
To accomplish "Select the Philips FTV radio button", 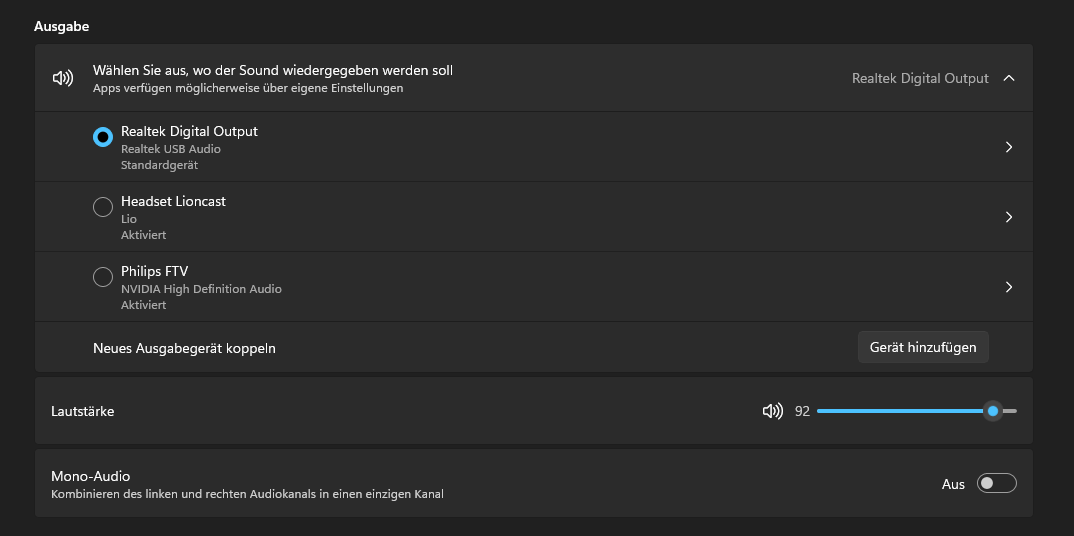I will click(102, 277).
